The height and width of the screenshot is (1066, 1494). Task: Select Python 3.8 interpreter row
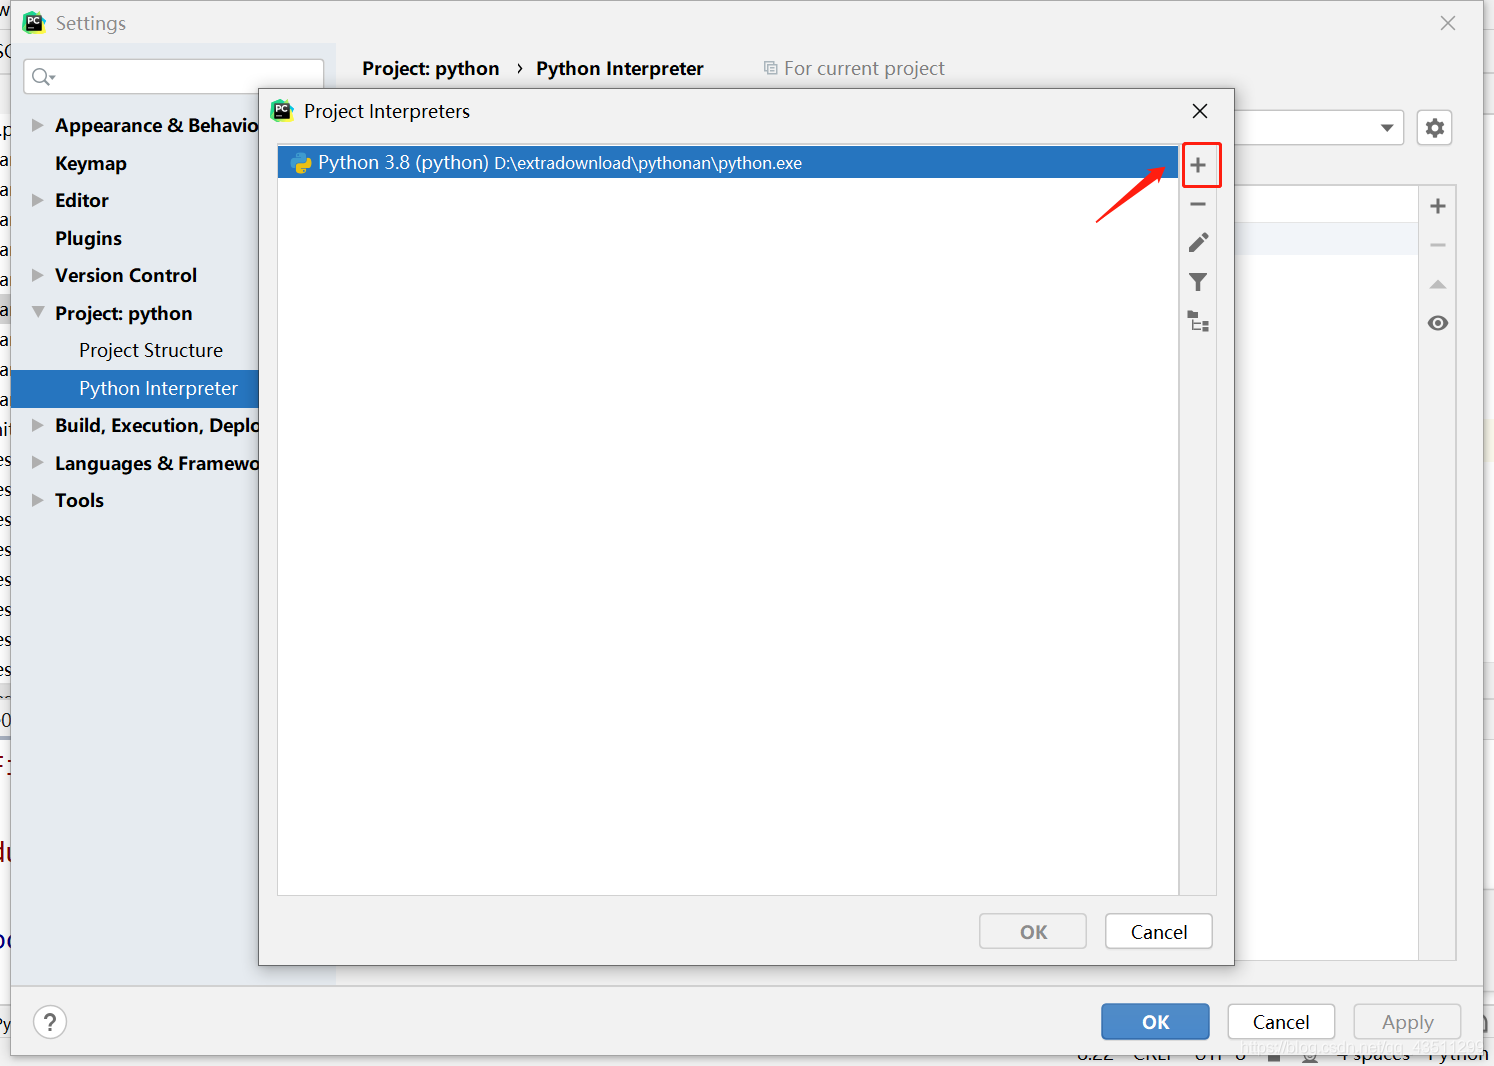(728, 163)
